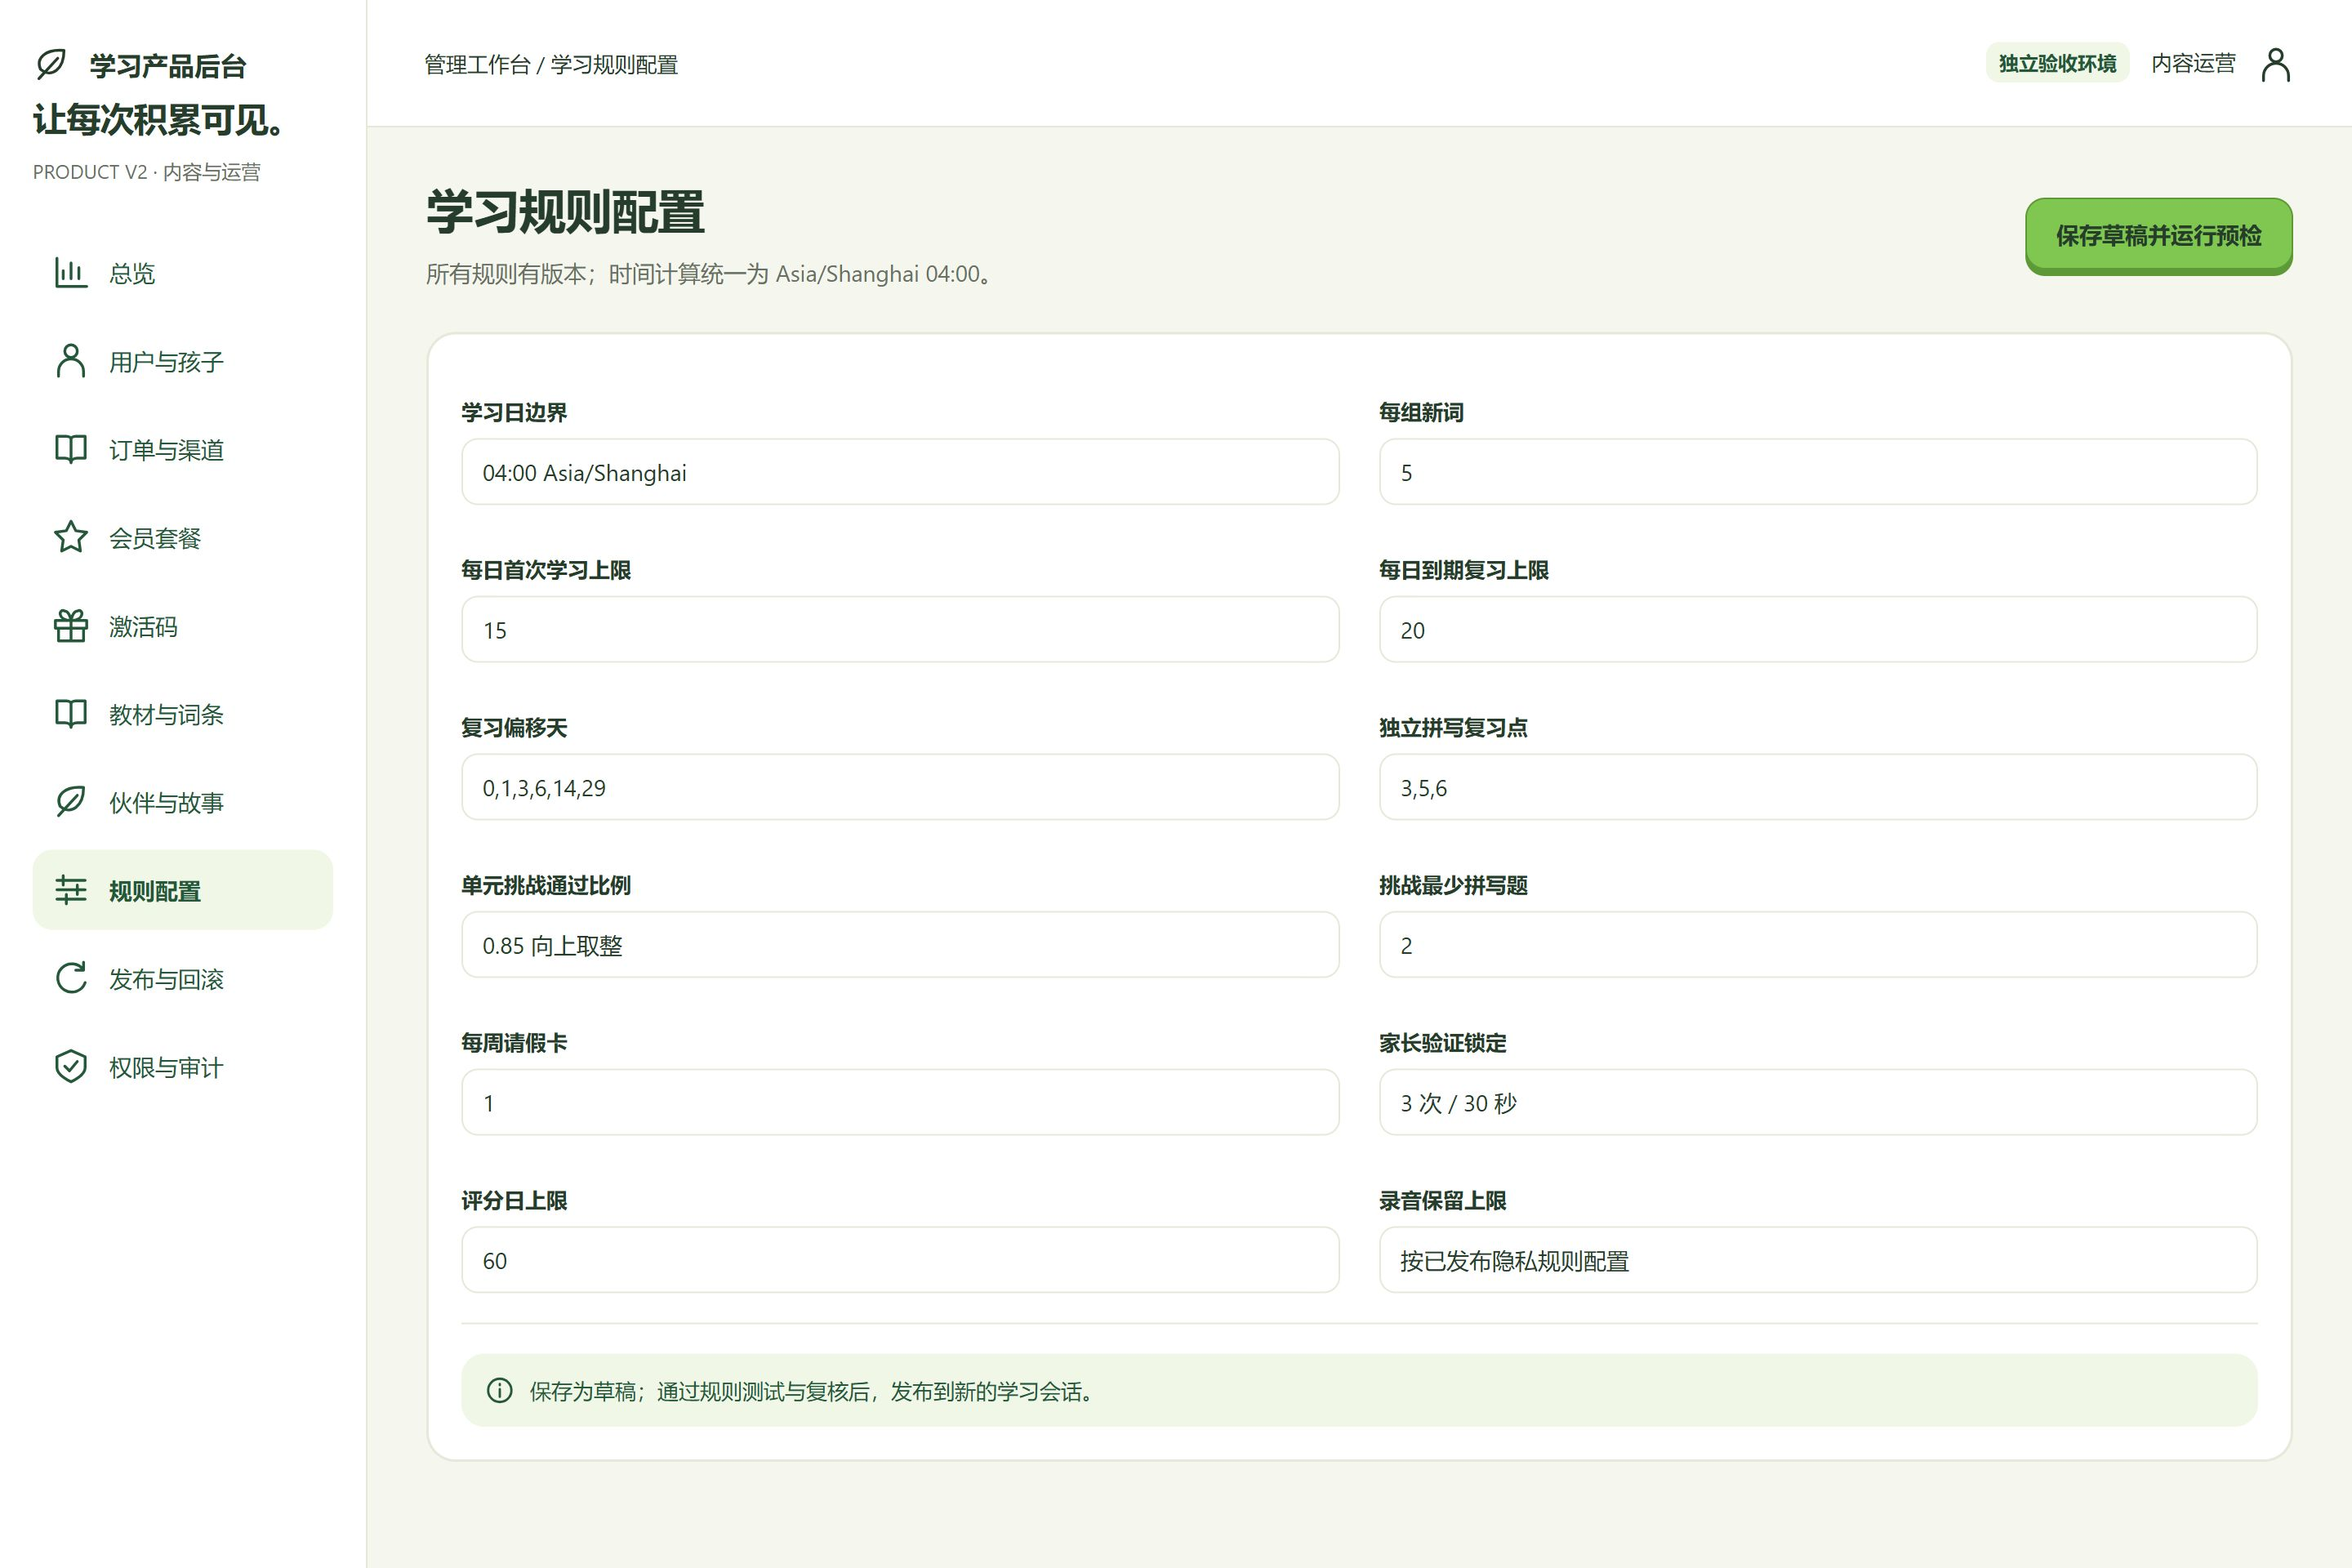
Task: Click the PRODUCT V2 · 内容与运营 label
Action: pos(147,172)
